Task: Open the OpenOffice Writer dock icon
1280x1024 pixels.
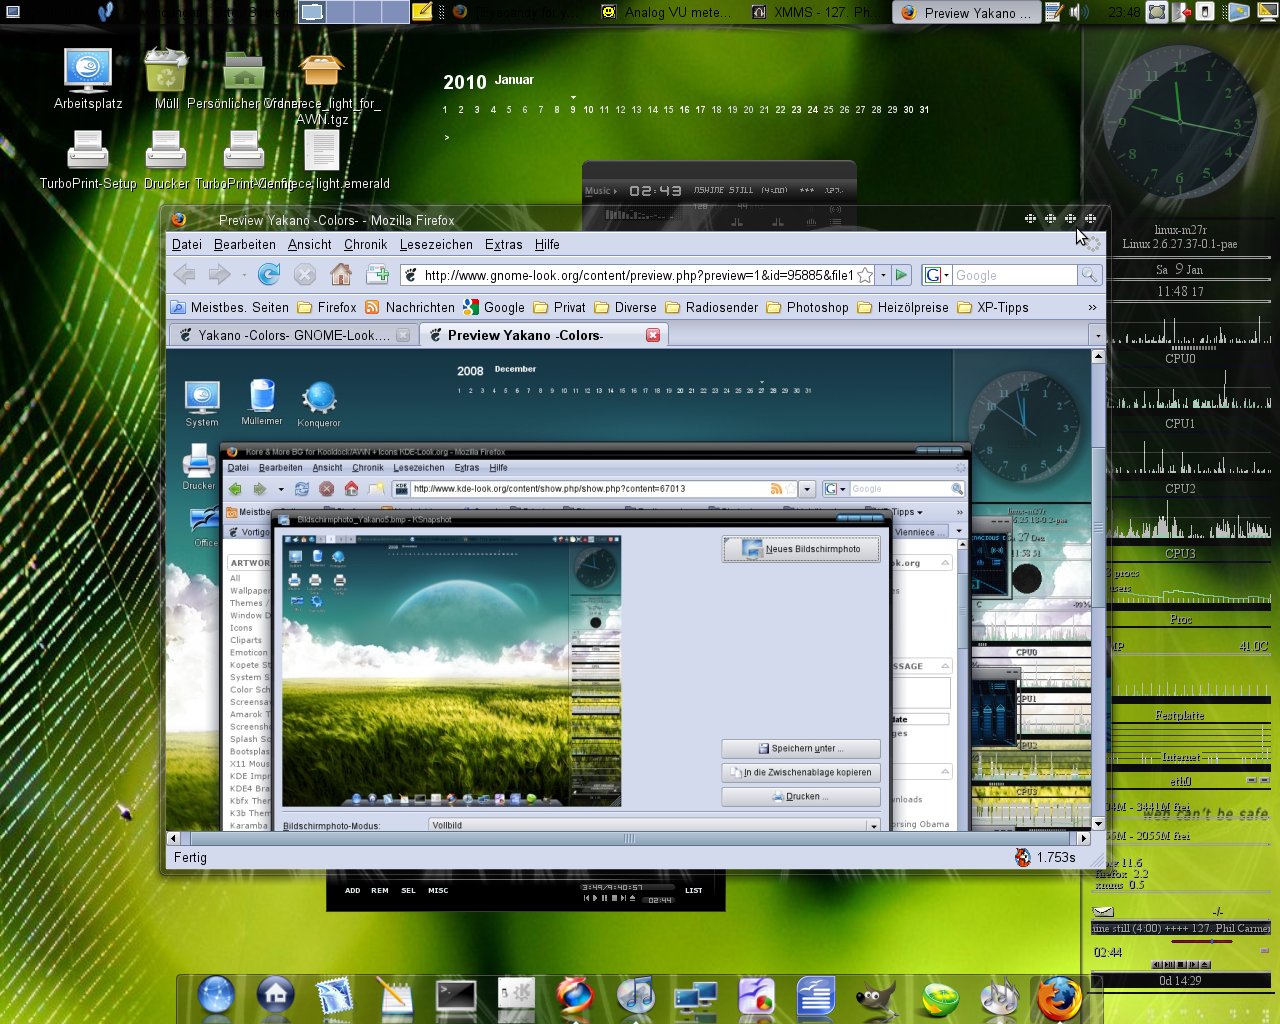Action: pos(816,997)
